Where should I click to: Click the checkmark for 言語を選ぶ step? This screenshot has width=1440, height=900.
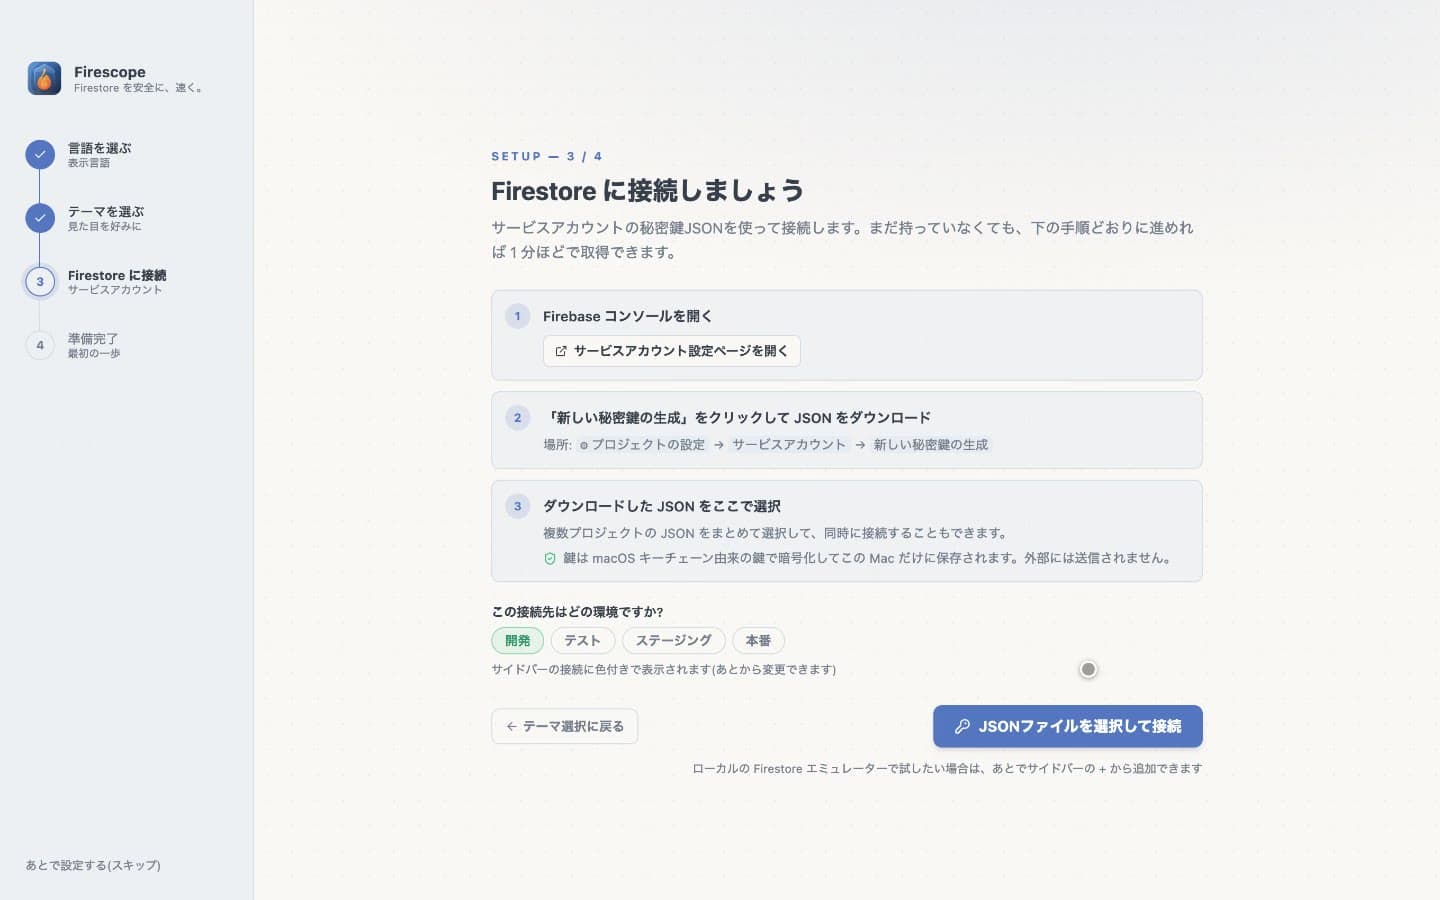coord(40,154)
